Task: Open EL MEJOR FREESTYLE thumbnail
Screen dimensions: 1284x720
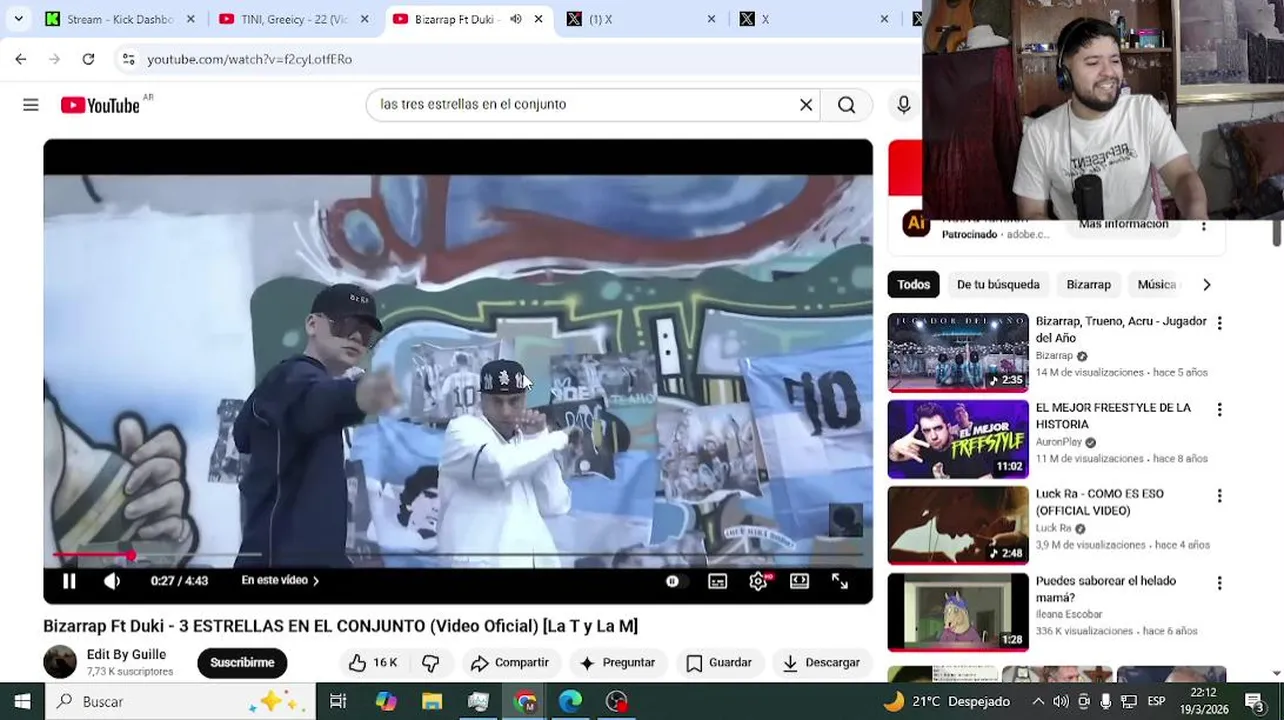Action: point(958,439)
